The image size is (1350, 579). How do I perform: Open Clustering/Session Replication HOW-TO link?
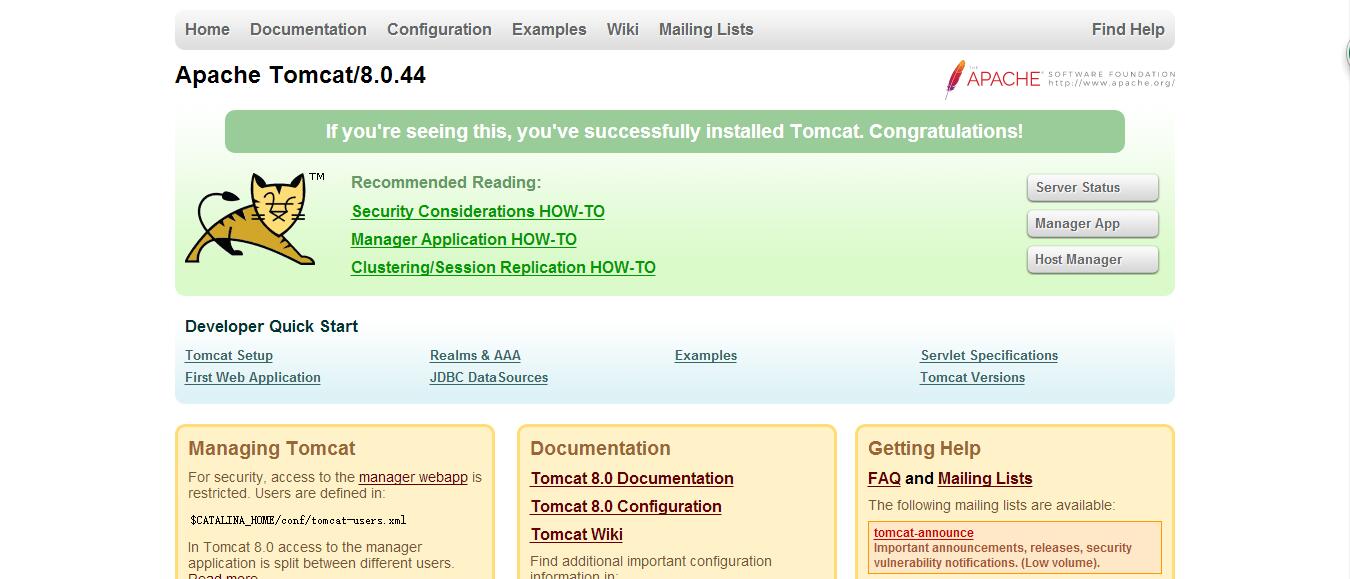point(503,268)
